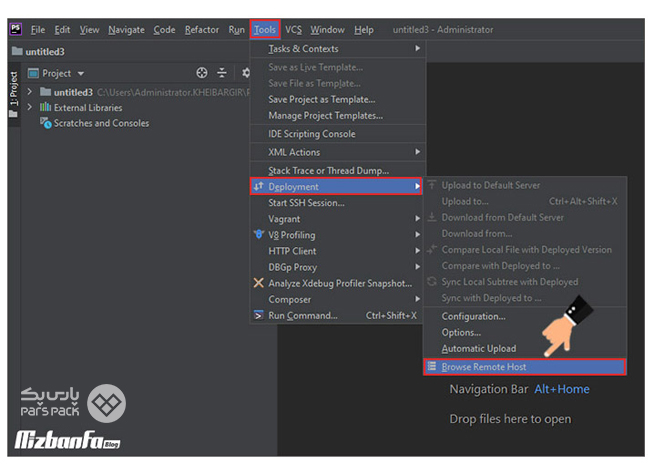Click the locate/scroll from source target icon
This screenshot has height=464, width=648.
[x=202, y=73]
